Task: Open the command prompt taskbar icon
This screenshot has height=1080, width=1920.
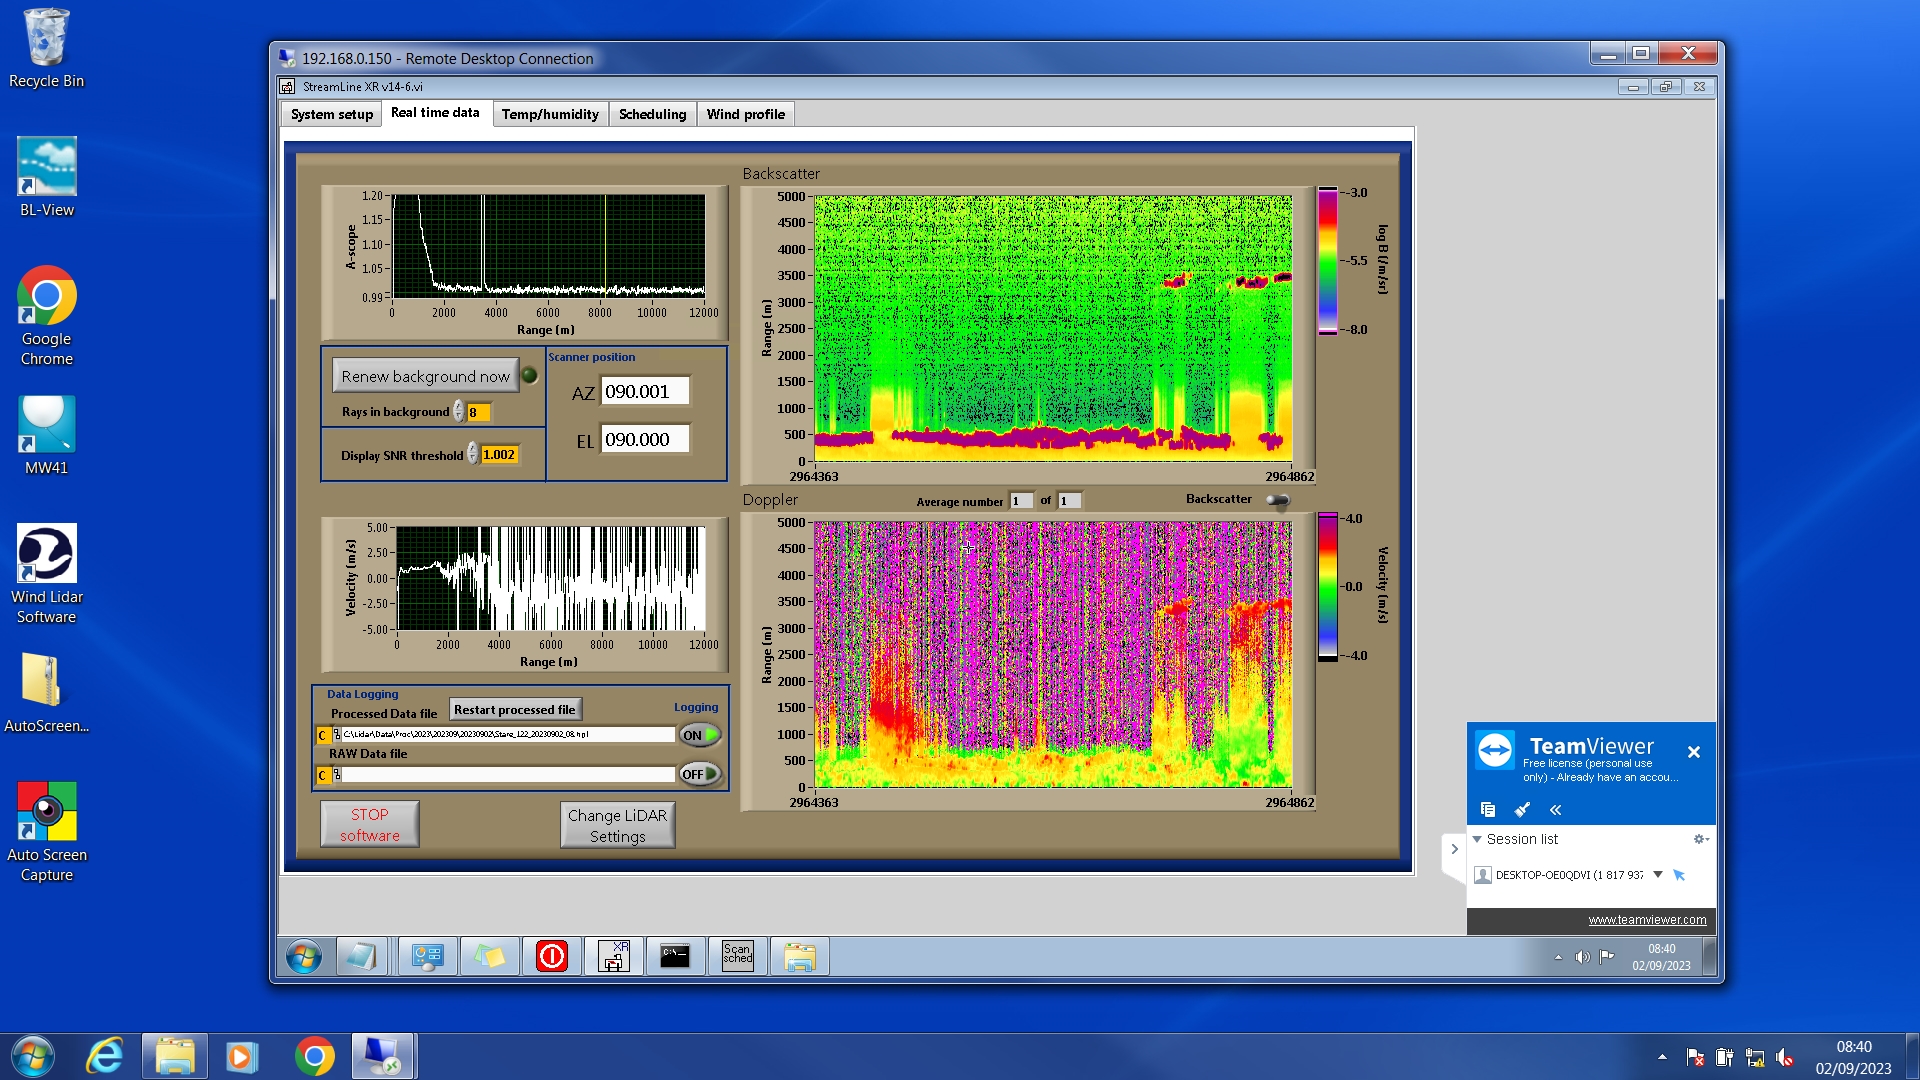Action: (x=675, y=956)
